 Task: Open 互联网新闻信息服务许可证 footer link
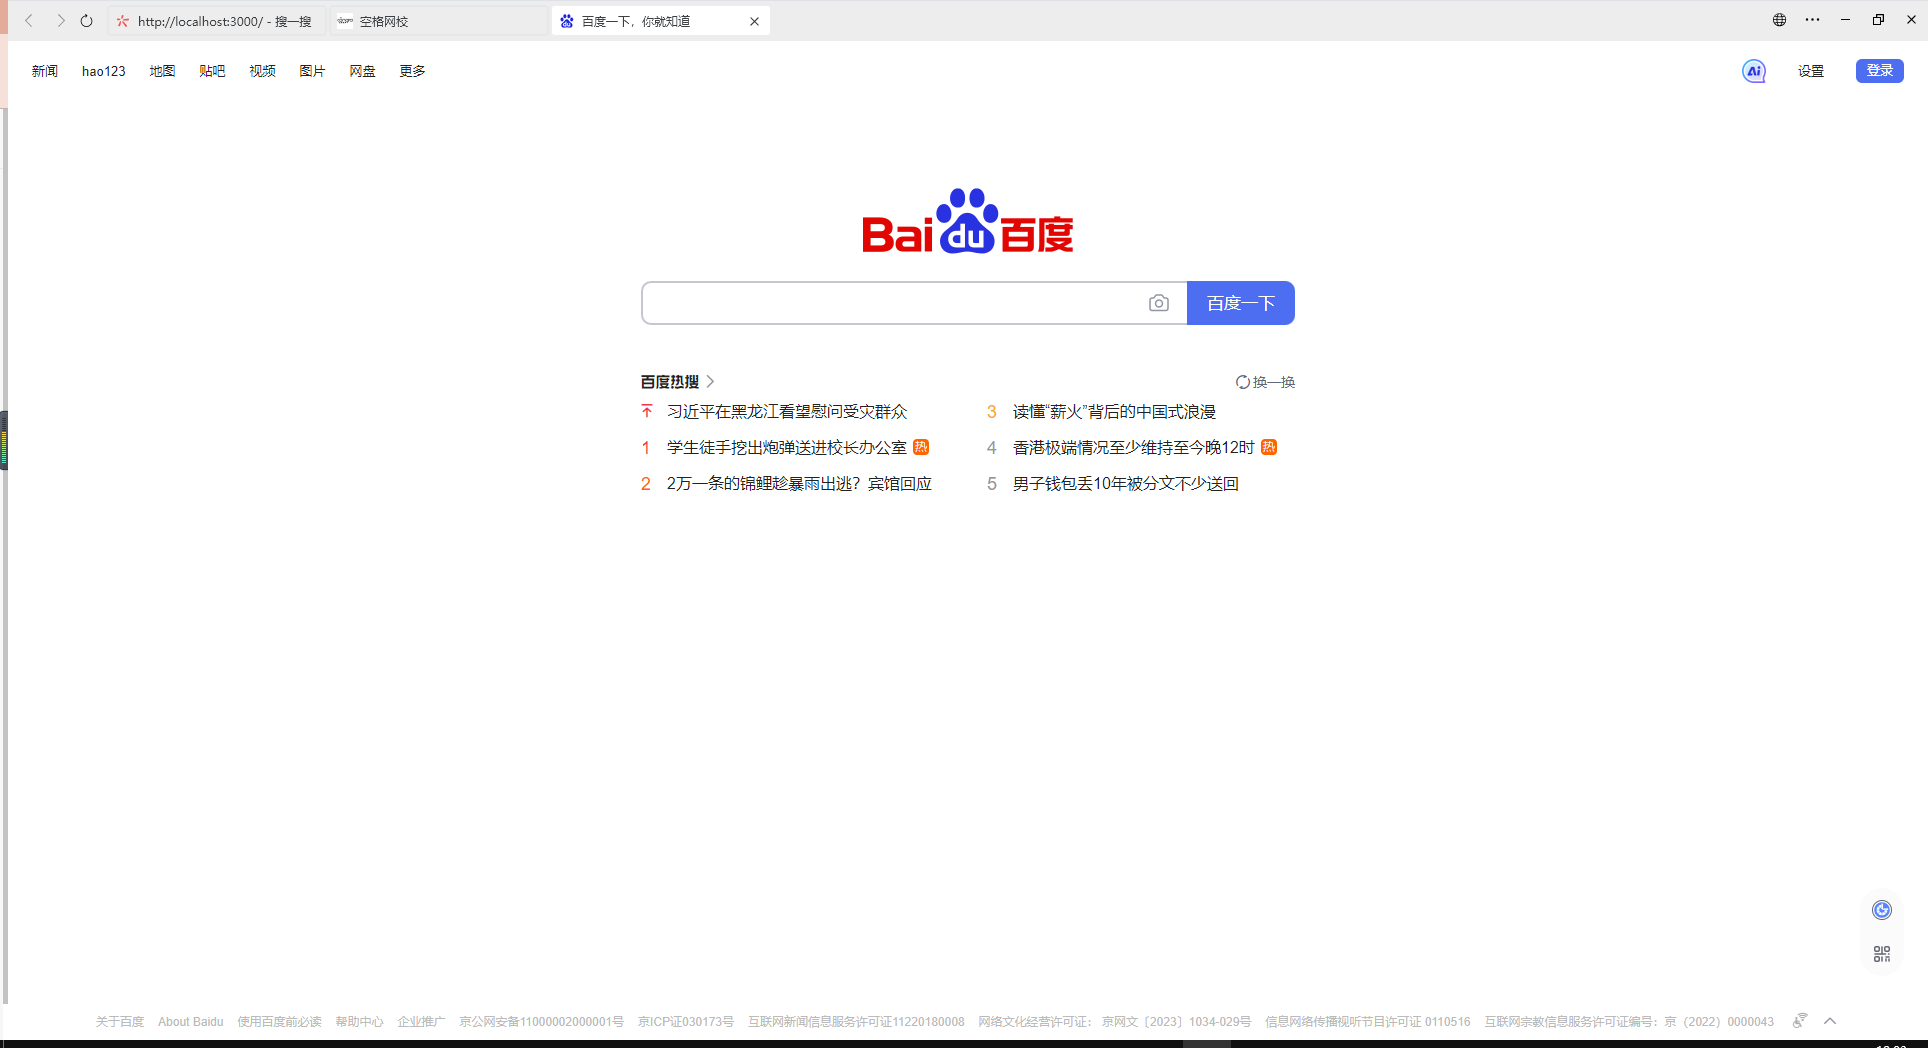[856, 1022]
